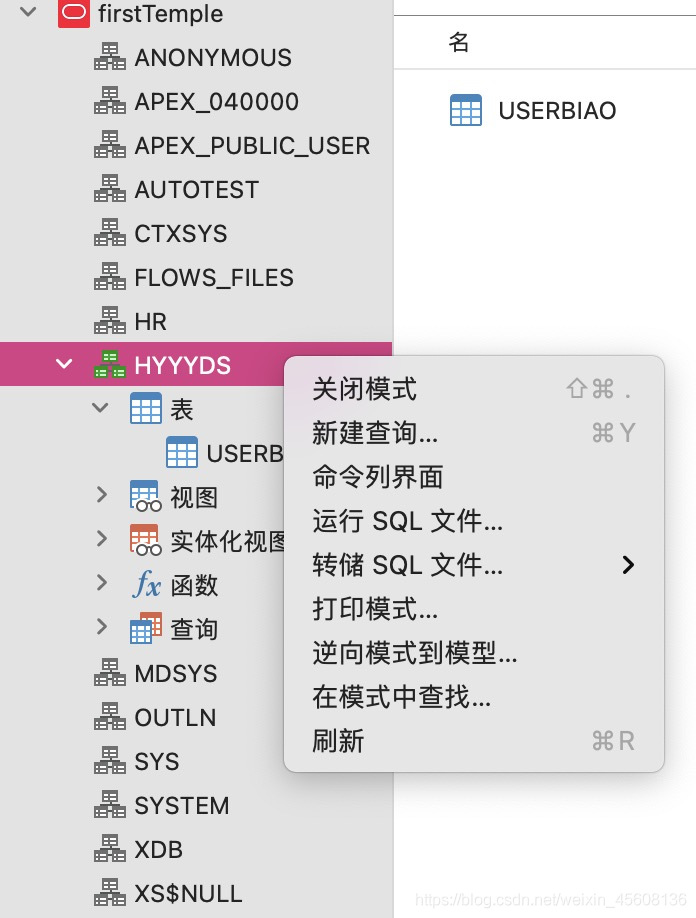This screenshot has height=918, width=696.
Task: Click the firstTemple Oracle connection icon
Action: pyautogui.click(x=74, y=14)
